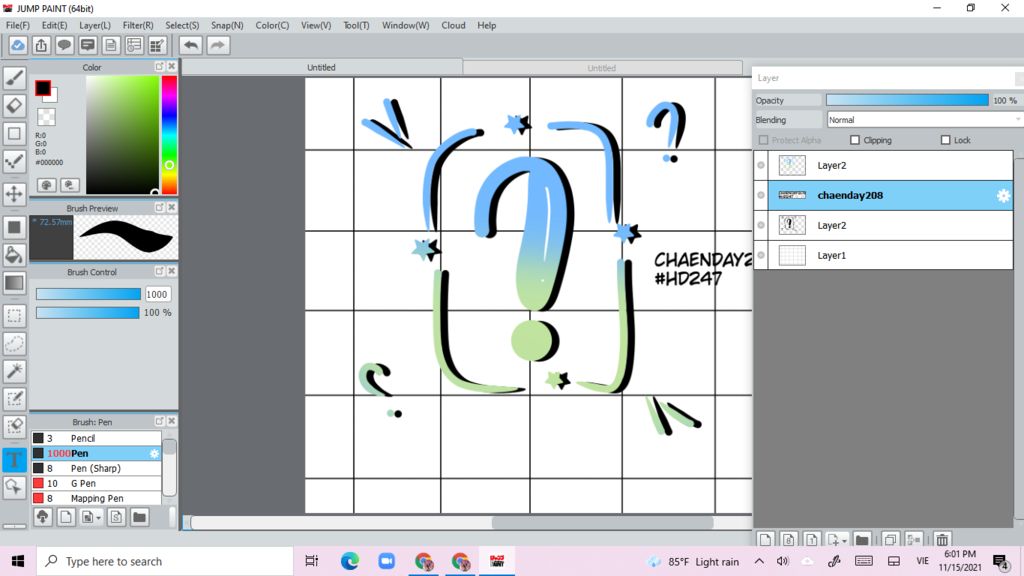Open the color palette icon in Color panel
The height and width of the screenshot is (576, 1024).
point(46,185)
